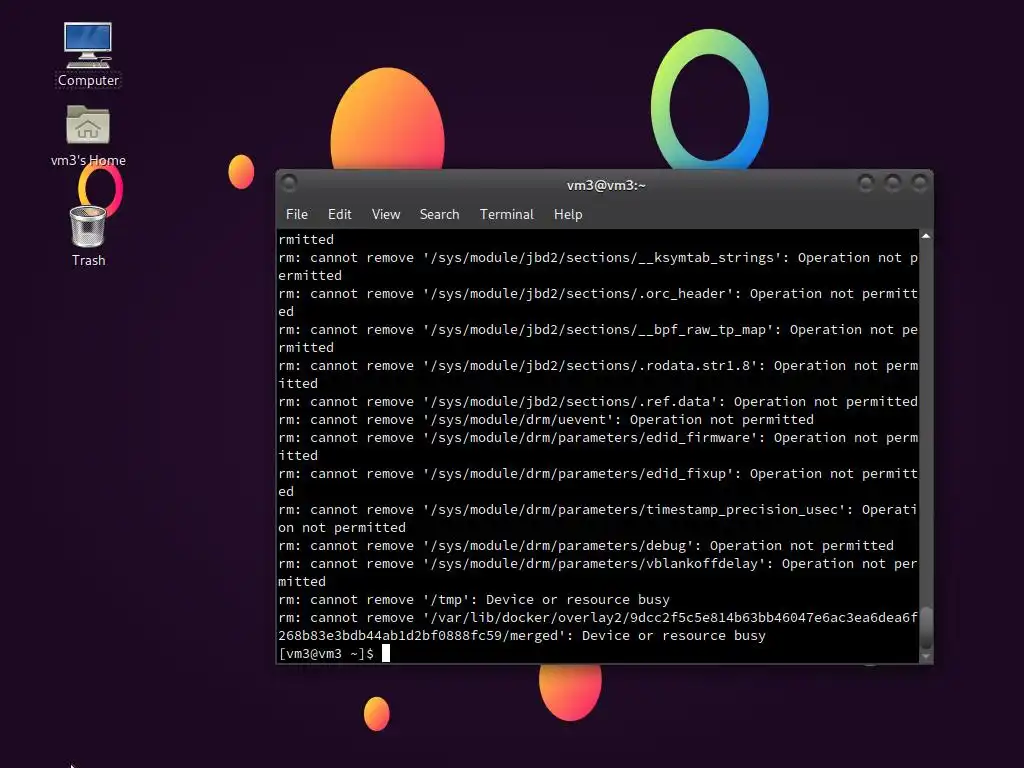Click the line with drm/uevent path
1024x768 pixels.
pos(546,419)
